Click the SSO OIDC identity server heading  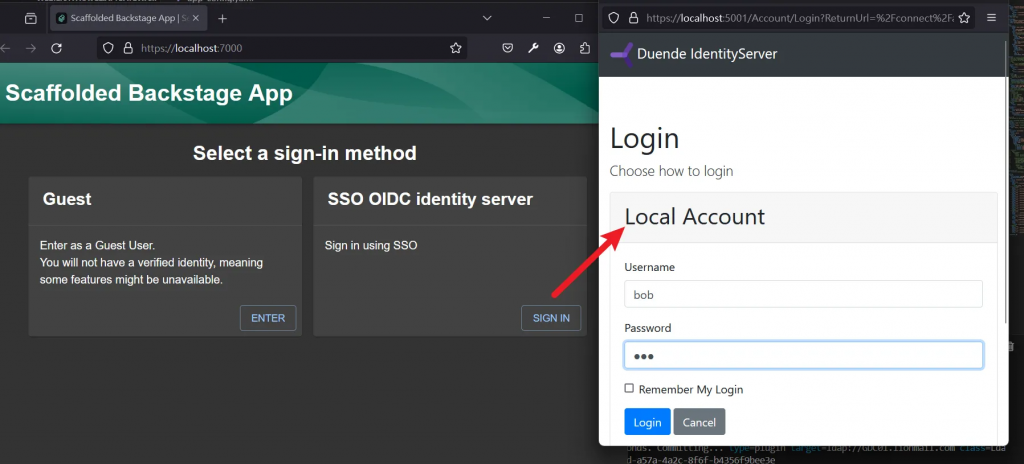click(x=430, y=199)
